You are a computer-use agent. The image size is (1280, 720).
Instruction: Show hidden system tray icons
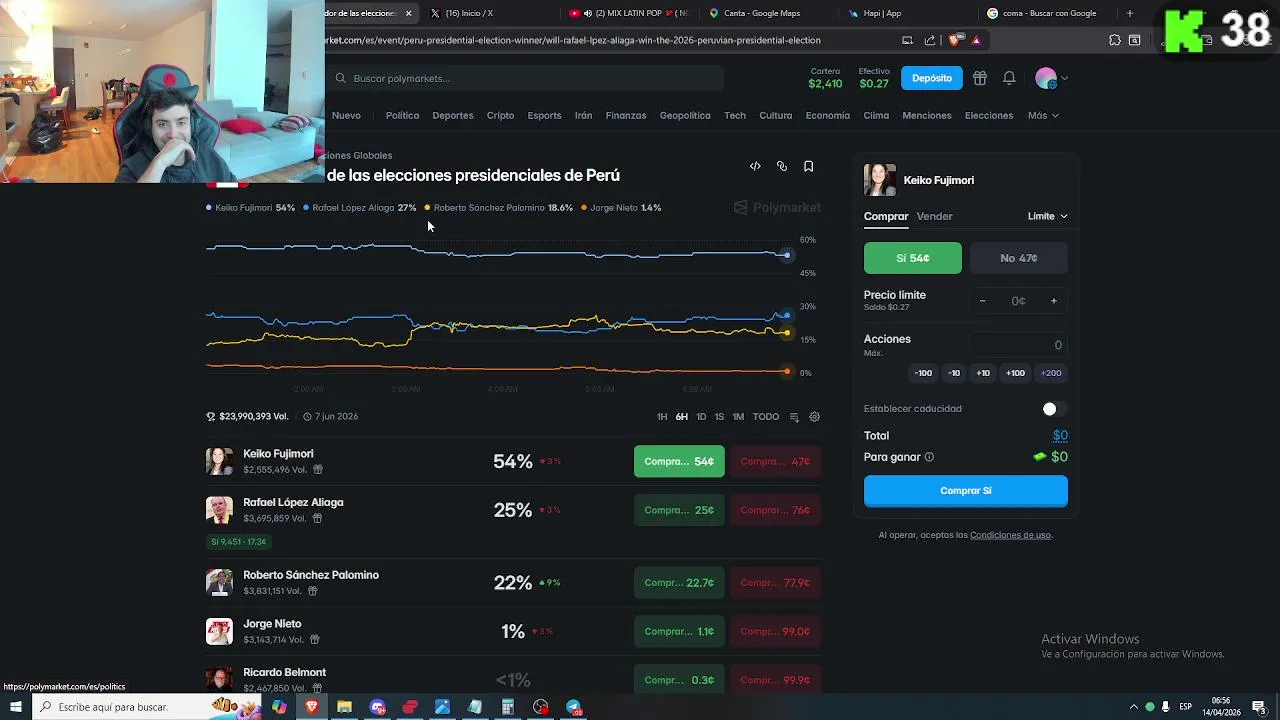(1134, 707)
